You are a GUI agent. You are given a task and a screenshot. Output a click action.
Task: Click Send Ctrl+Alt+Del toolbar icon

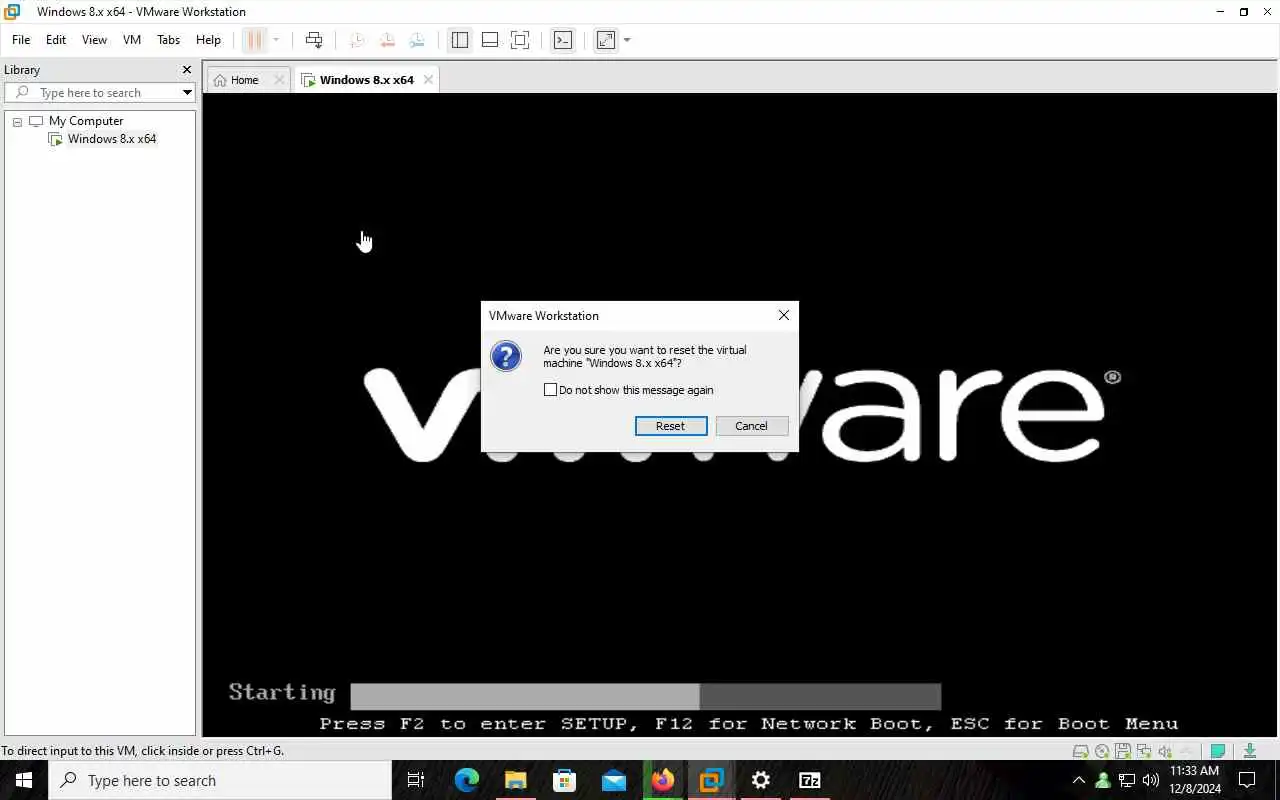coord(314,40)
